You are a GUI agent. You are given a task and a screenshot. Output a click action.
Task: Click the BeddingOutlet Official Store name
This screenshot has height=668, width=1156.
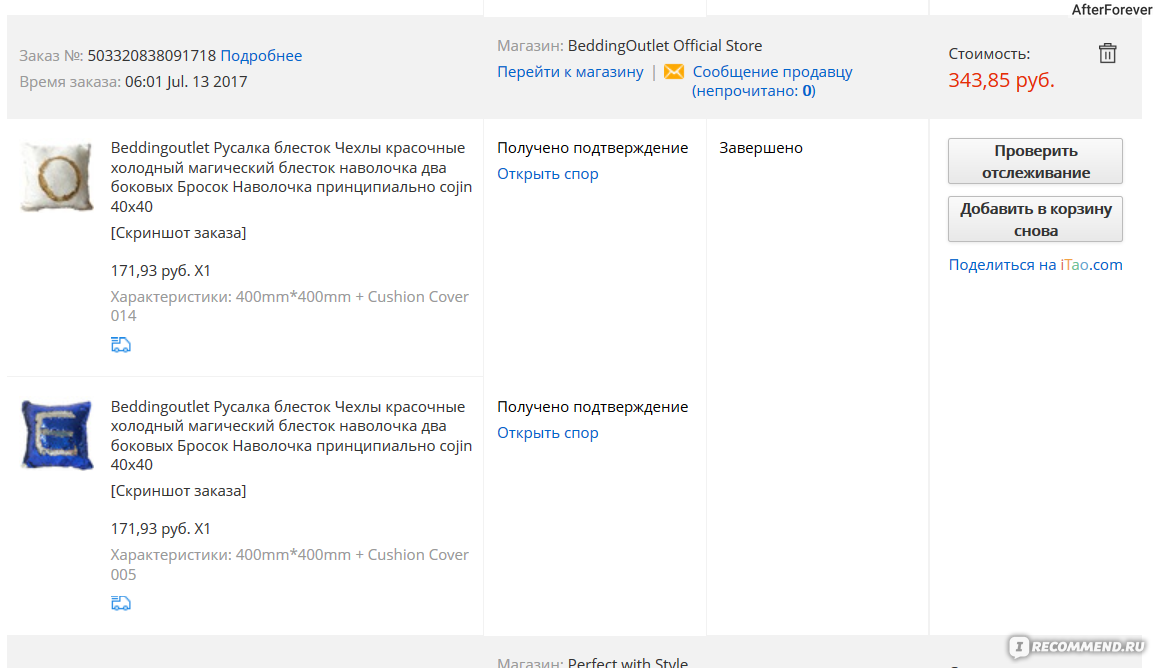point(665,46)
